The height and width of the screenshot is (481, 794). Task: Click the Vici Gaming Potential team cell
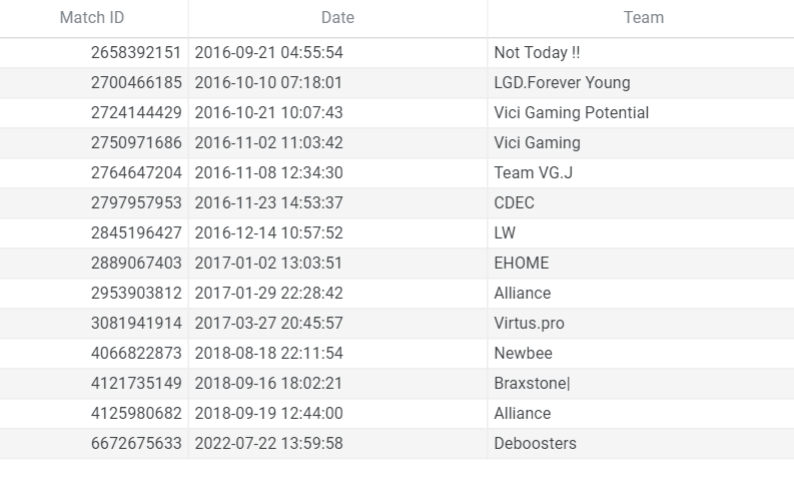tap(571, 113)
